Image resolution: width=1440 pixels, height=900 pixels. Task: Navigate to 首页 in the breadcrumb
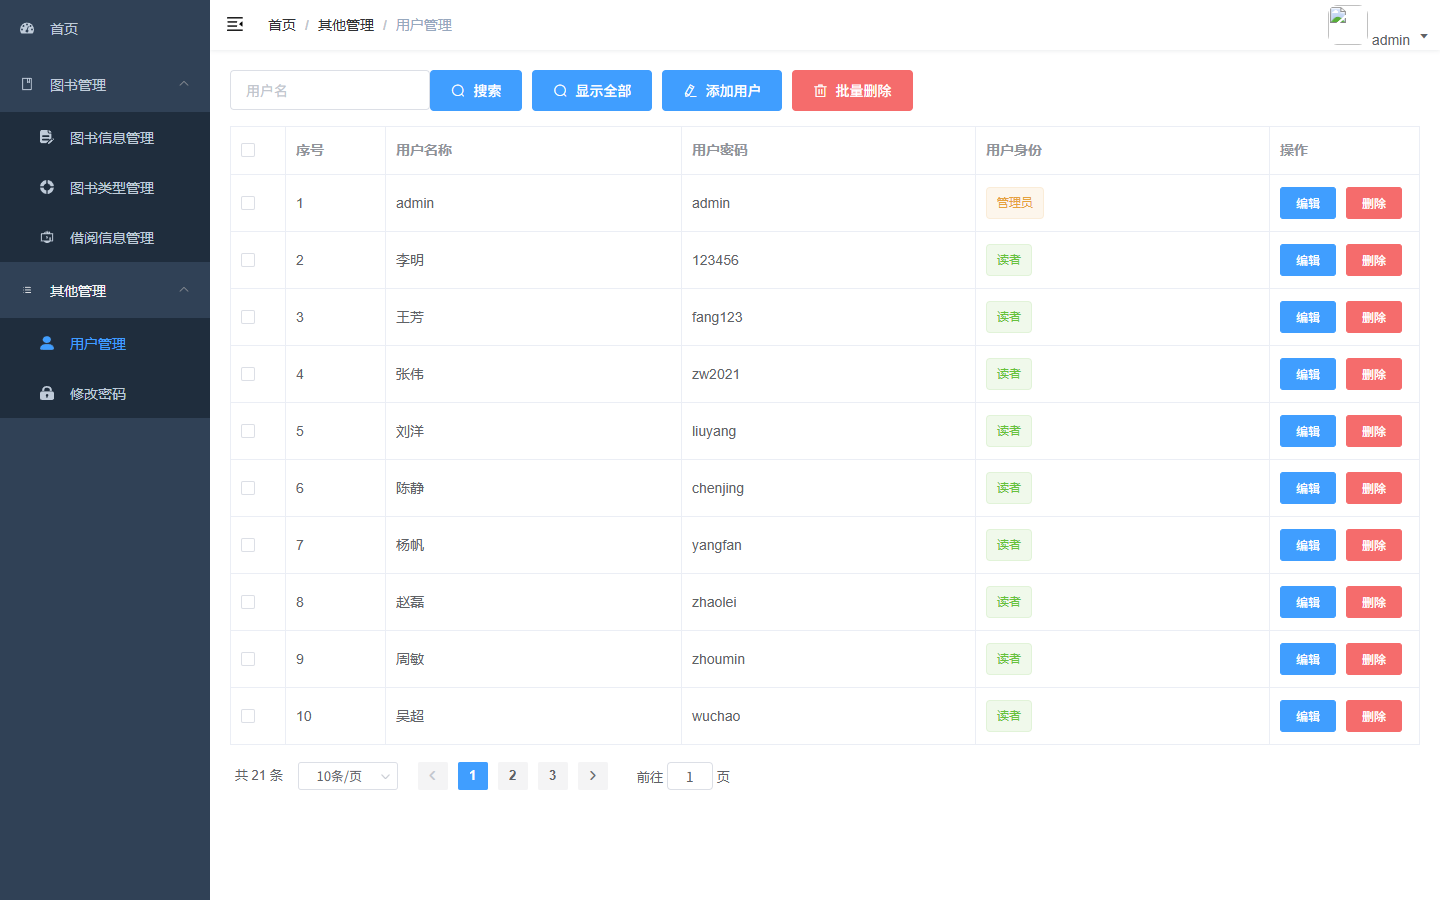(282, 25)
